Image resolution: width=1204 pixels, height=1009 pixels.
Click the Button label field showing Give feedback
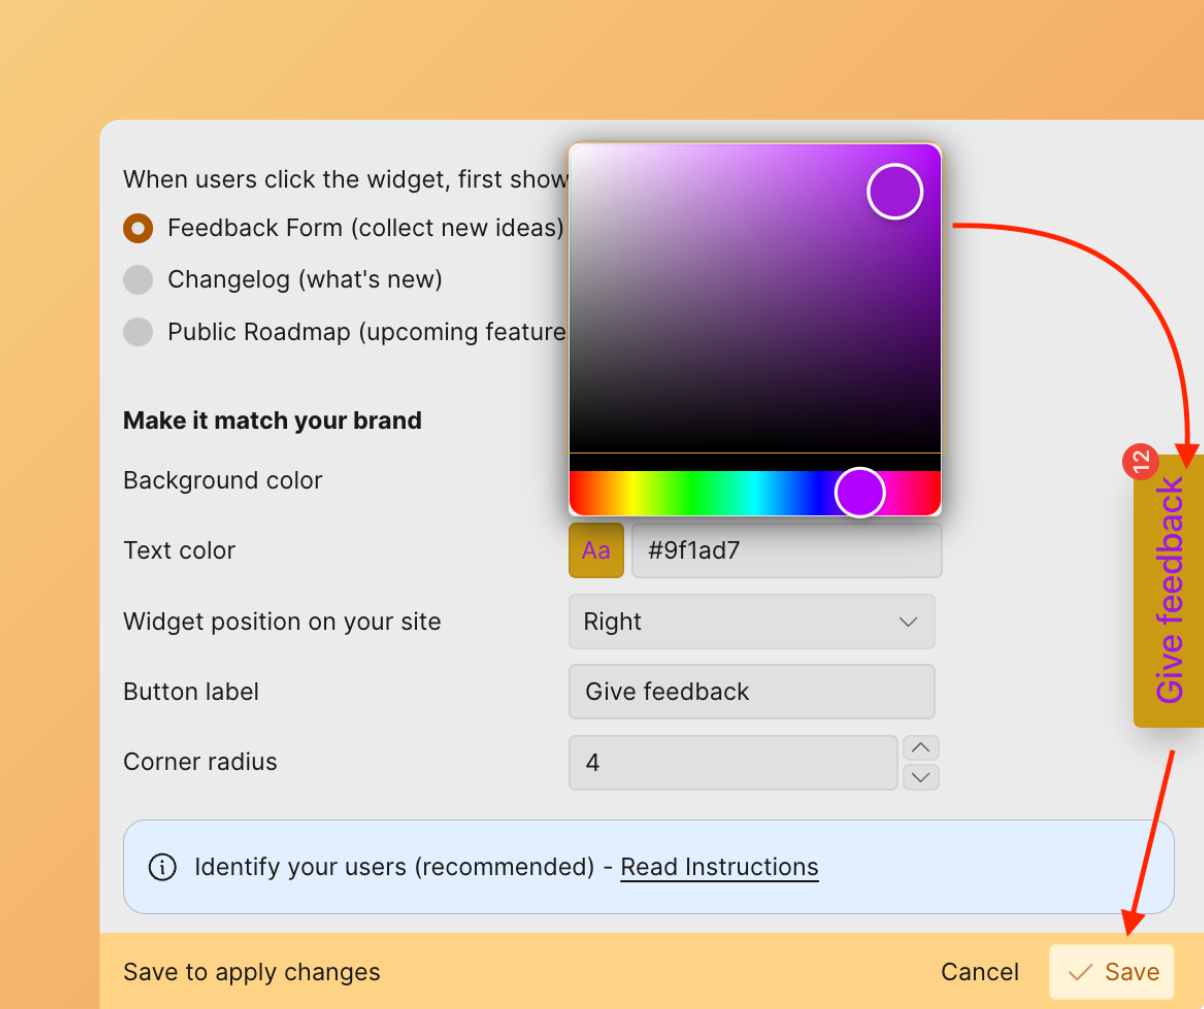(x=751, y=691)
